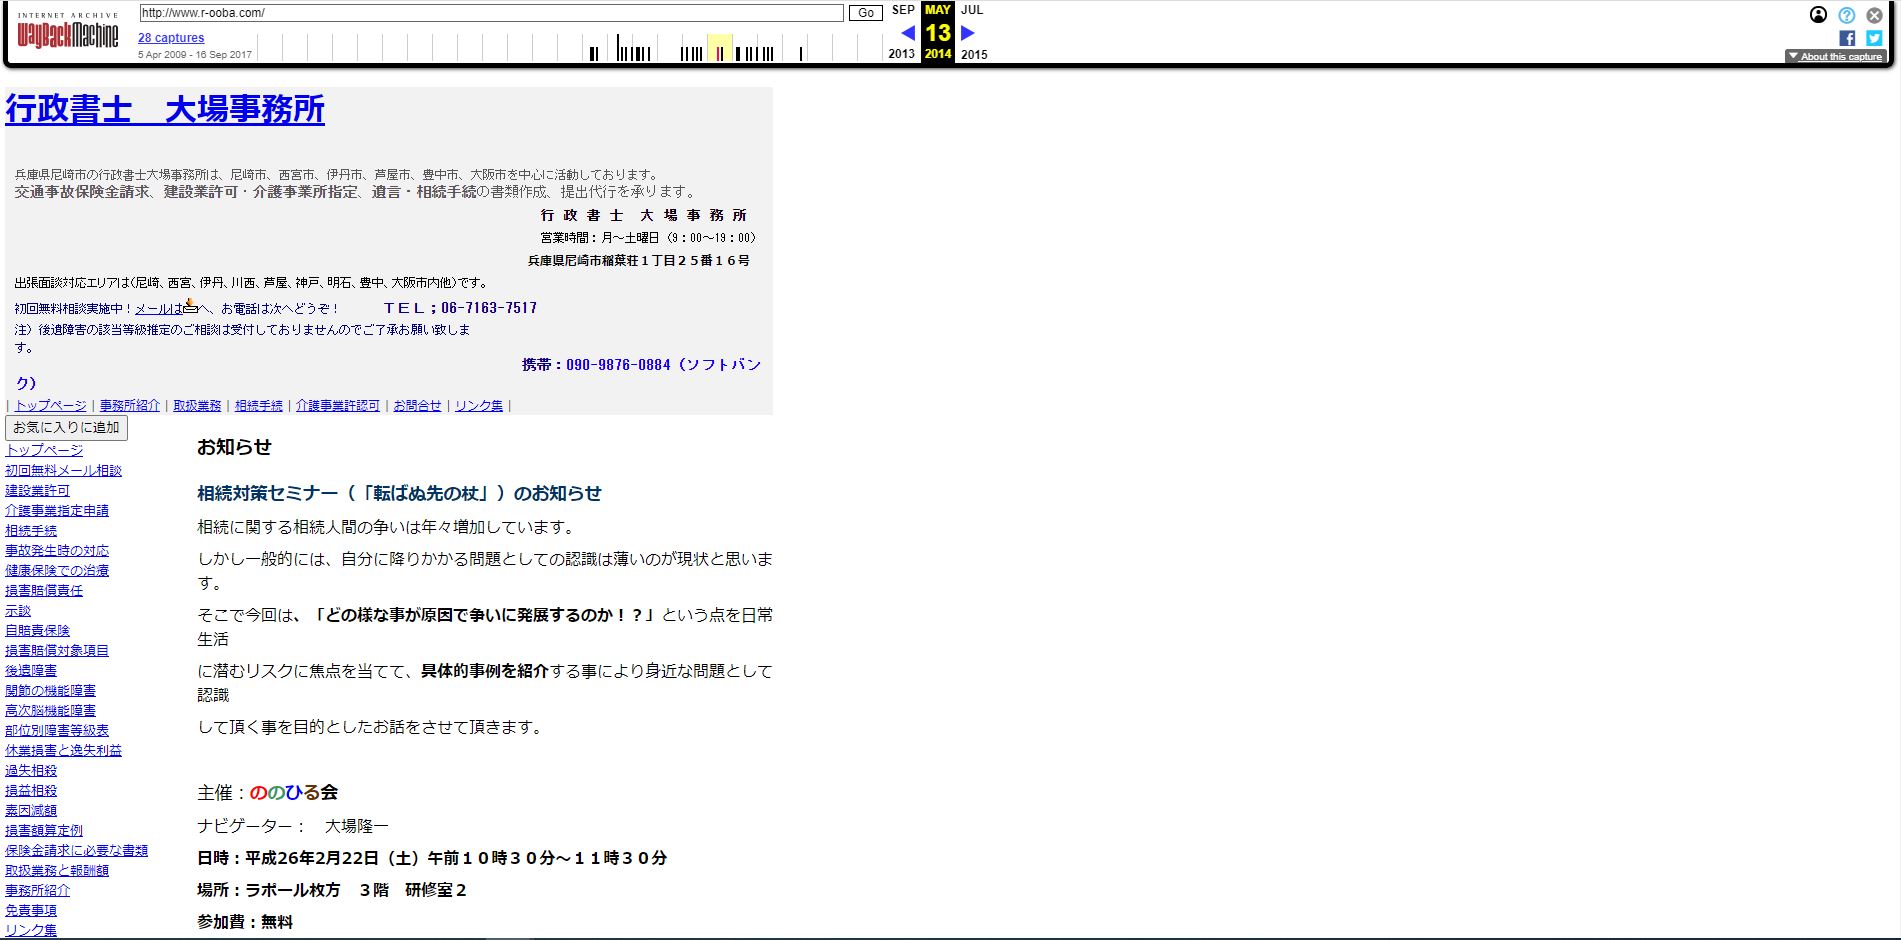This screenshot has width=1901, height=940.
Task: Switch to the お問合せ navigation item
Action: pyautogui.click(x=417, y=405)
